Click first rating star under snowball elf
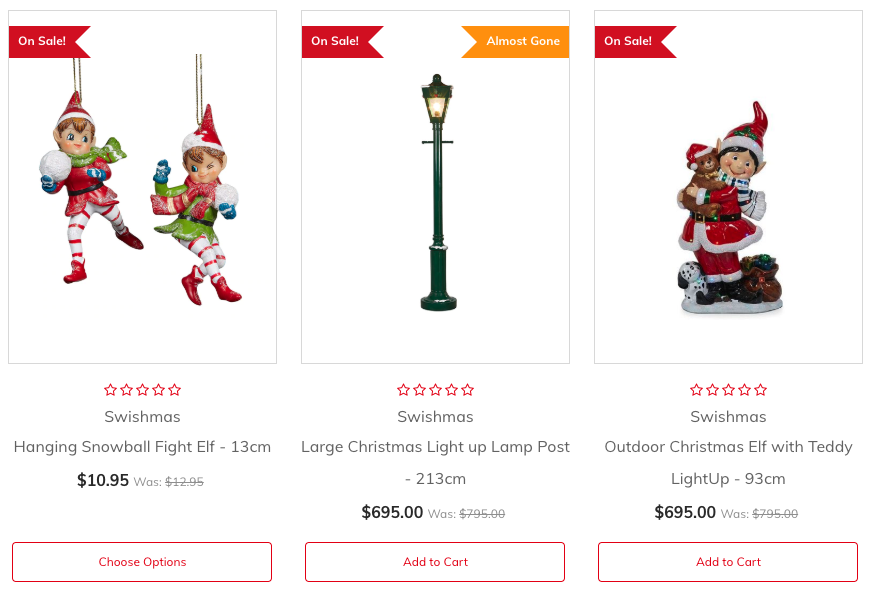 point(111,390)
